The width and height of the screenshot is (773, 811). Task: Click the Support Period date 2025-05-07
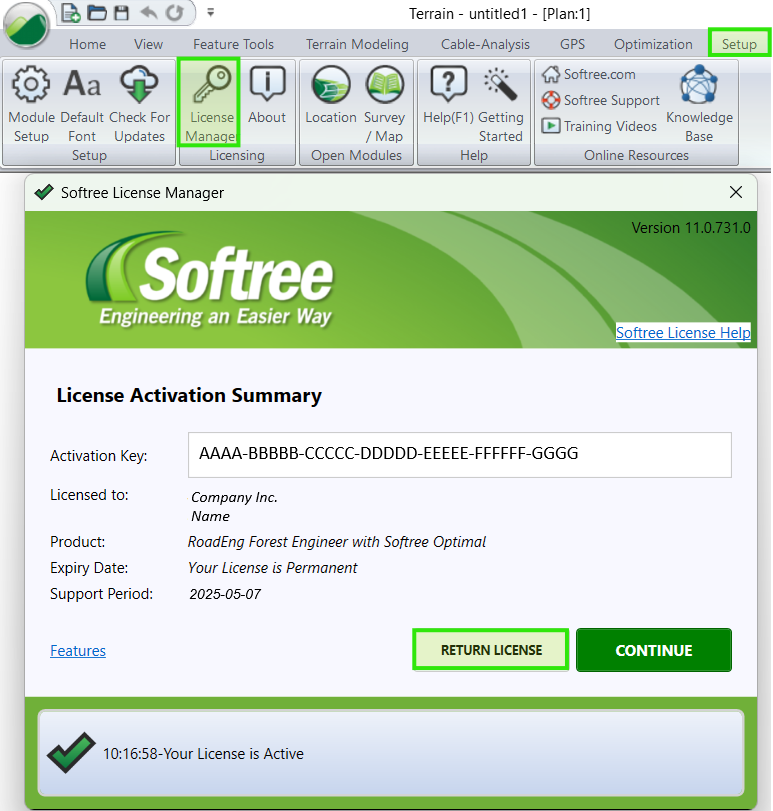pos(225,594)
